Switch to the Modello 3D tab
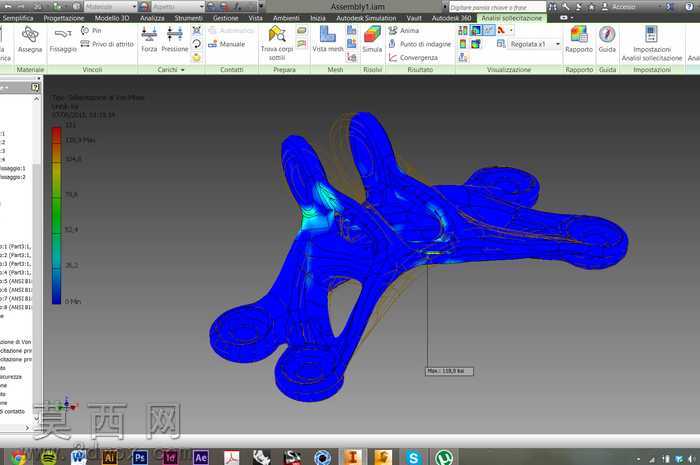This screenshot has height=465, width=700. pyautogui.click(x=112, y=18)
